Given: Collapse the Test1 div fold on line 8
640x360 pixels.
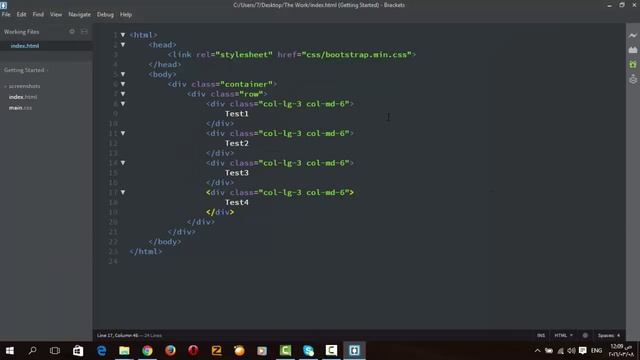Looking at the screenshot, I should click(123, 104).
